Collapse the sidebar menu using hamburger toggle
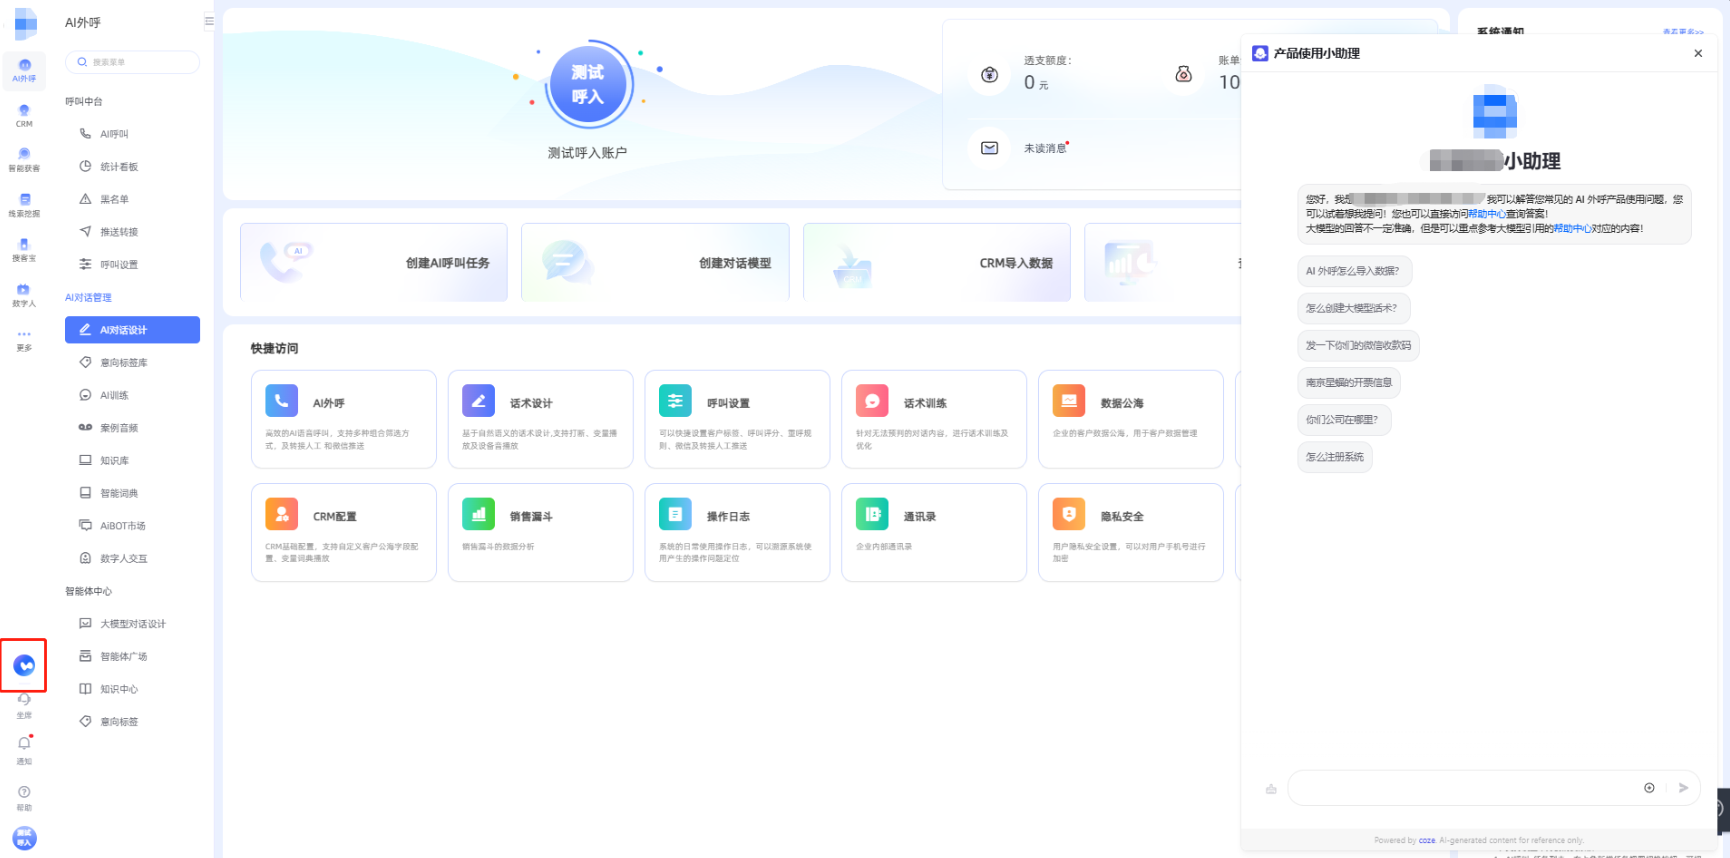The image size is (1730, 858). click(209, 21)
